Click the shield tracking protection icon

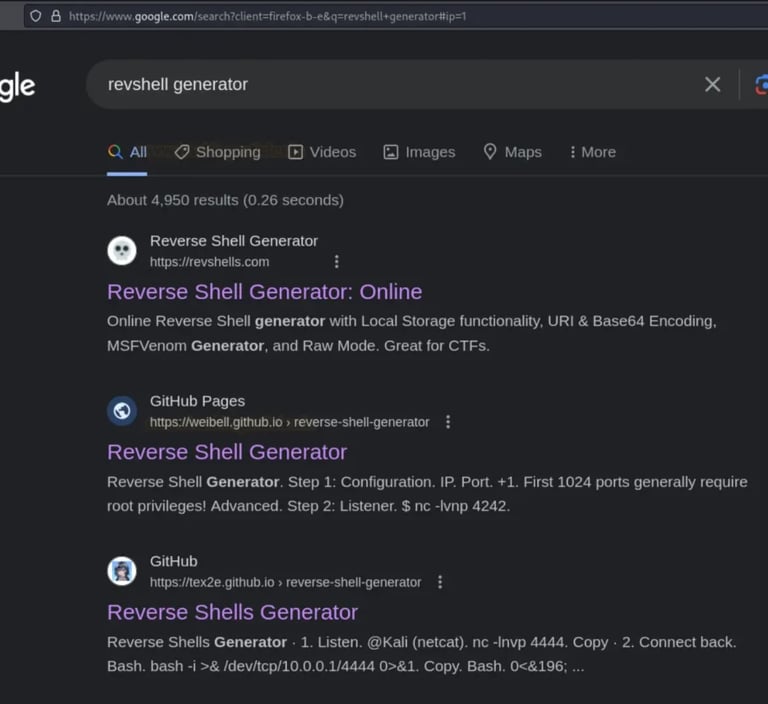36,16
